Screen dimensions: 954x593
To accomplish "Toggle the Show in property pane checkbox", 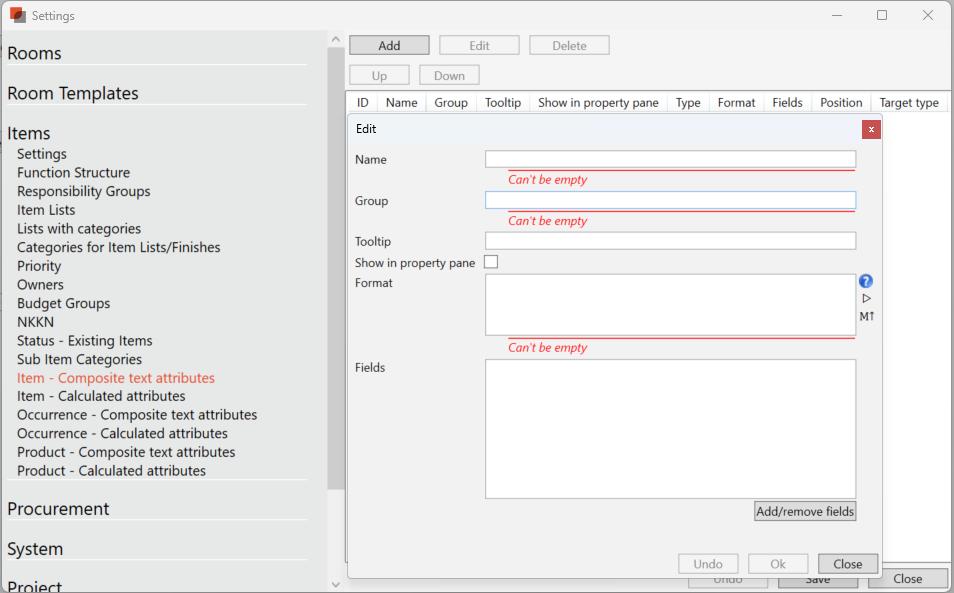I will pyautogui.click(x=491, y=262).
